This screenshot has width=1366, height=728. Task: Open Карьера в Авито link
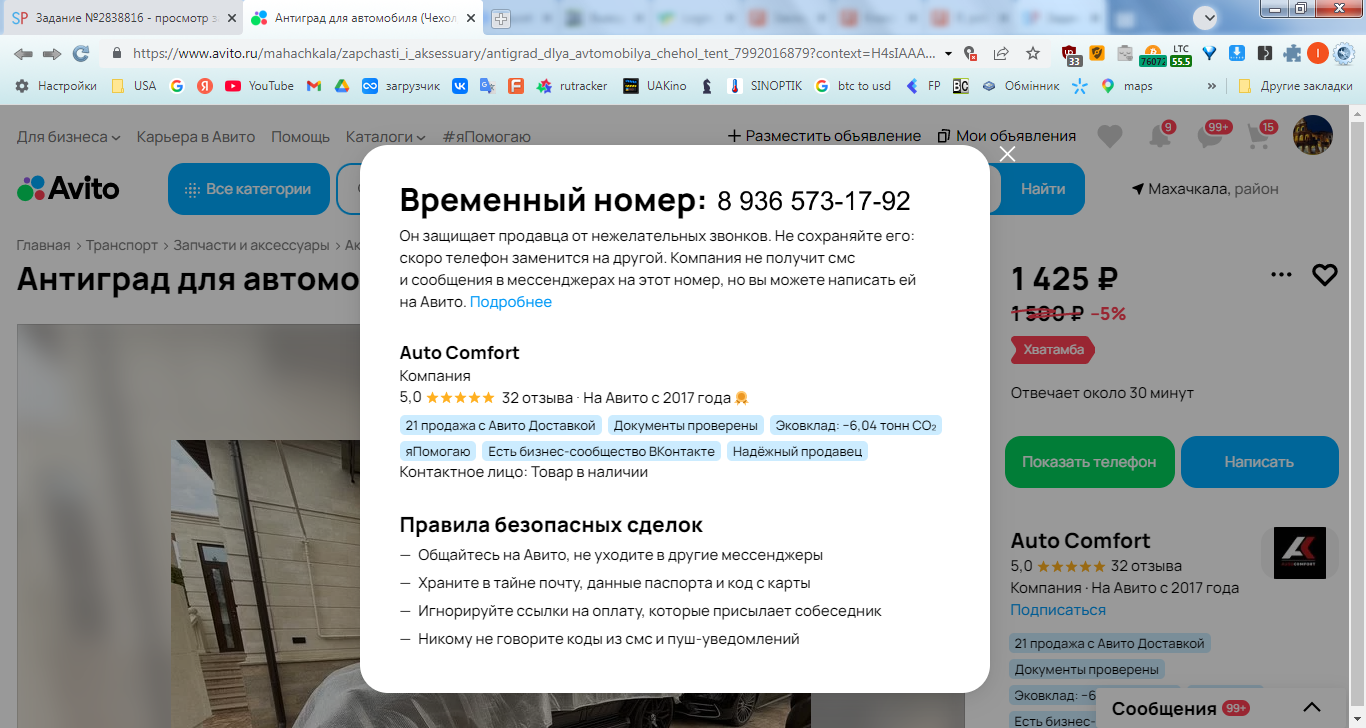click(x=196, y=136)
